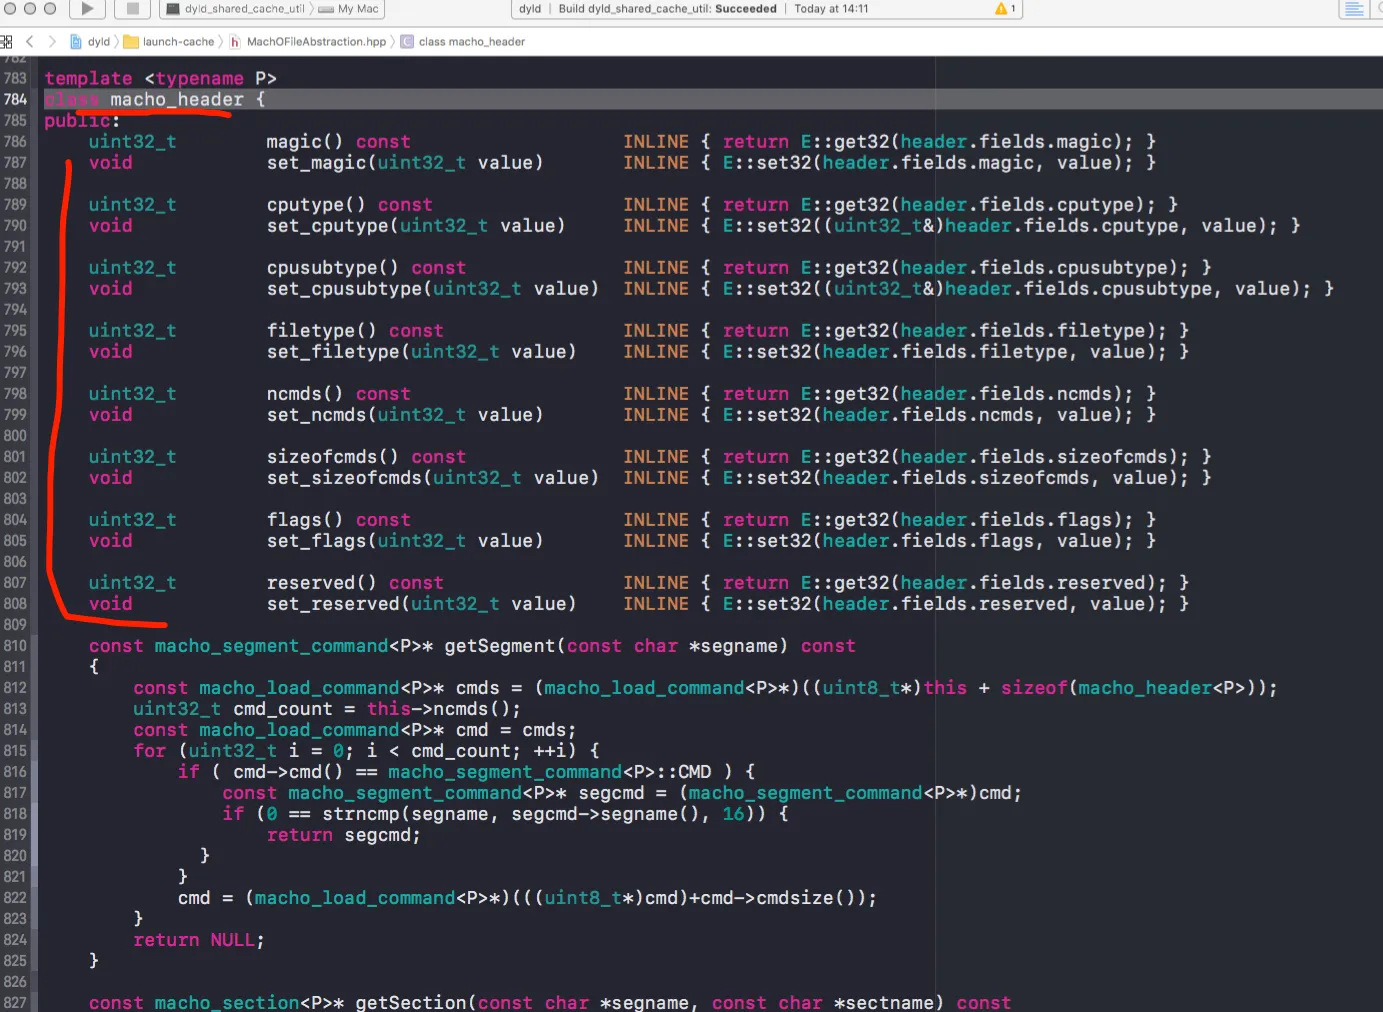Open the build warning indicator

click(x=1005, y=9)
